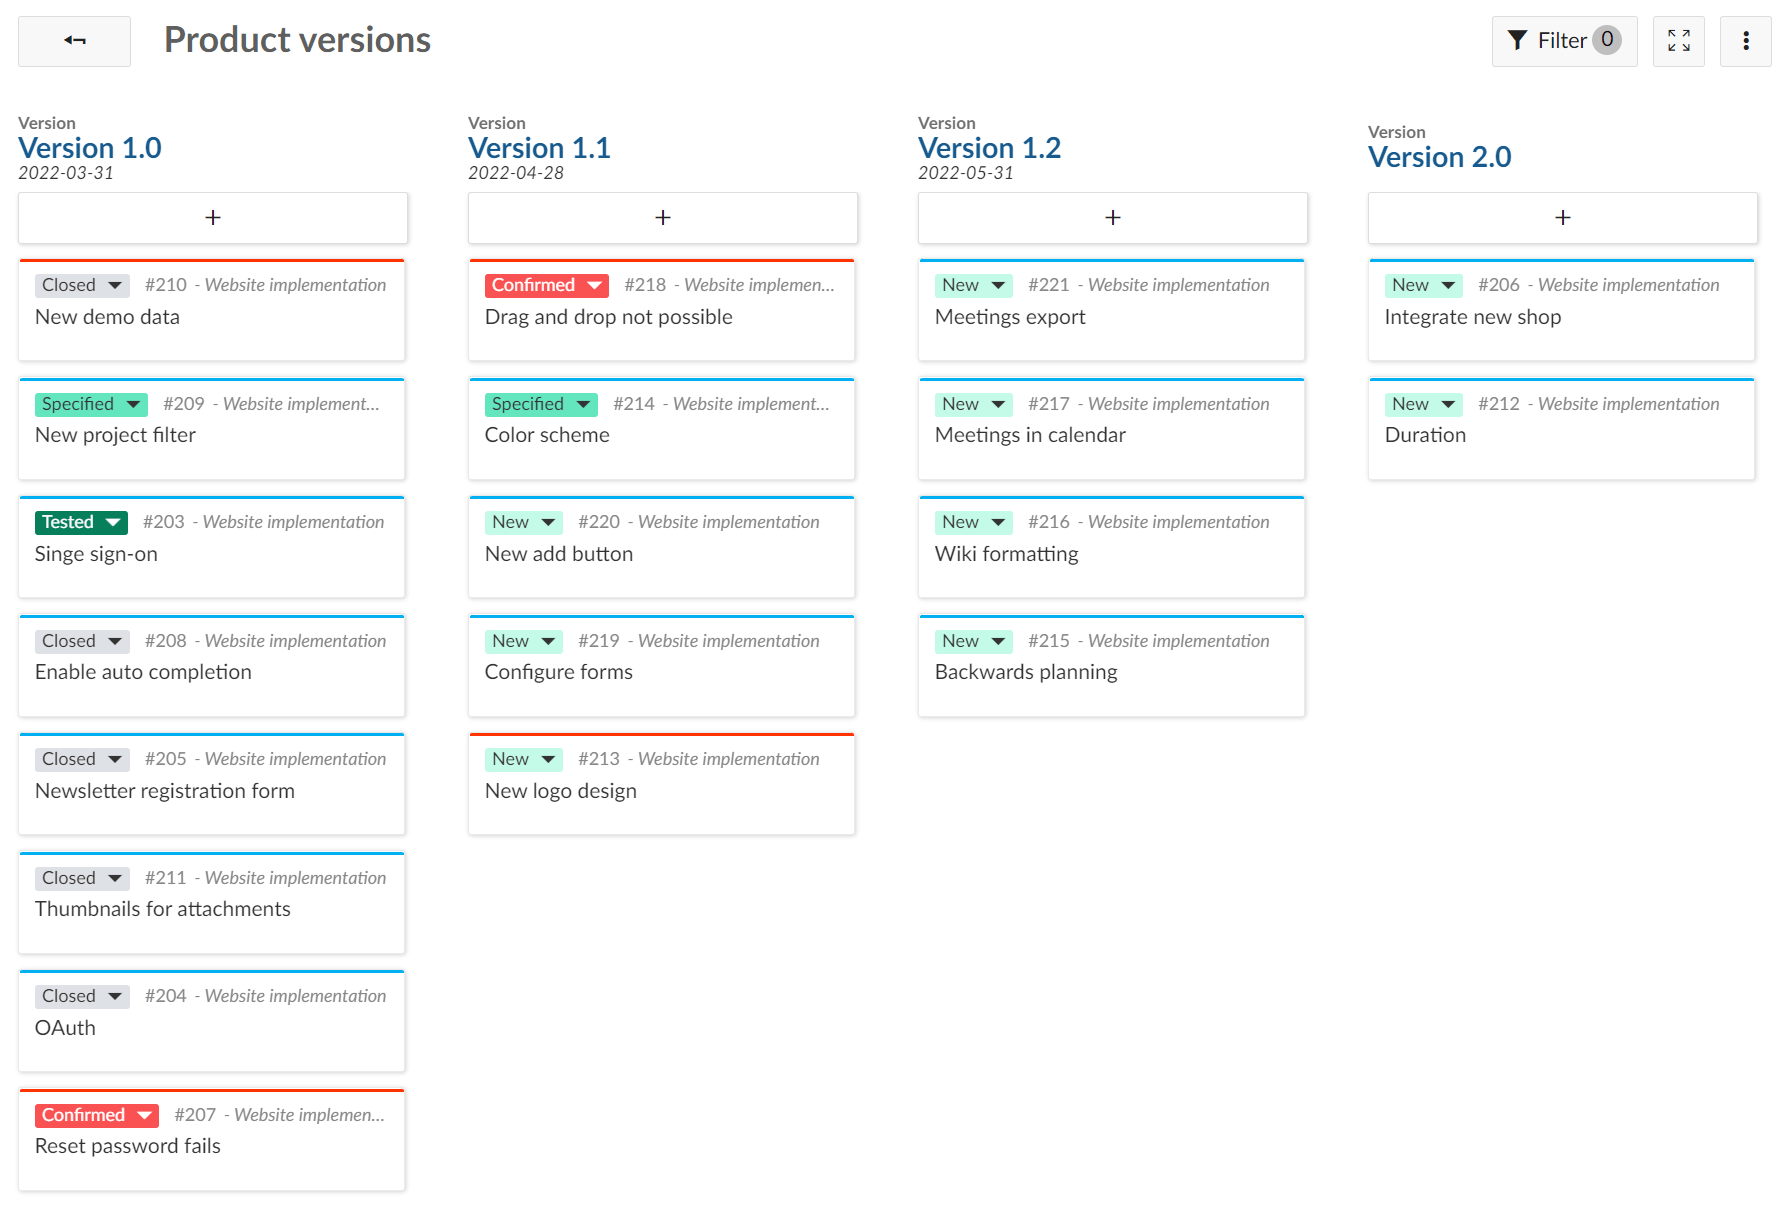Add a card to Version 1.0

tap(213, 218)
